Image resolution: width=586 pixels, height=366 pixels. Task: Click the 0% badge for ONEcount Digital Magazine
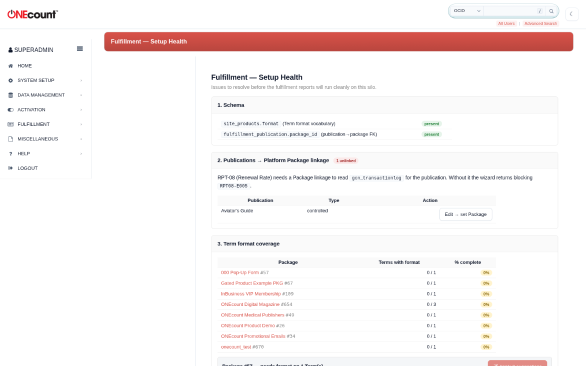click(x=486, y=305)
